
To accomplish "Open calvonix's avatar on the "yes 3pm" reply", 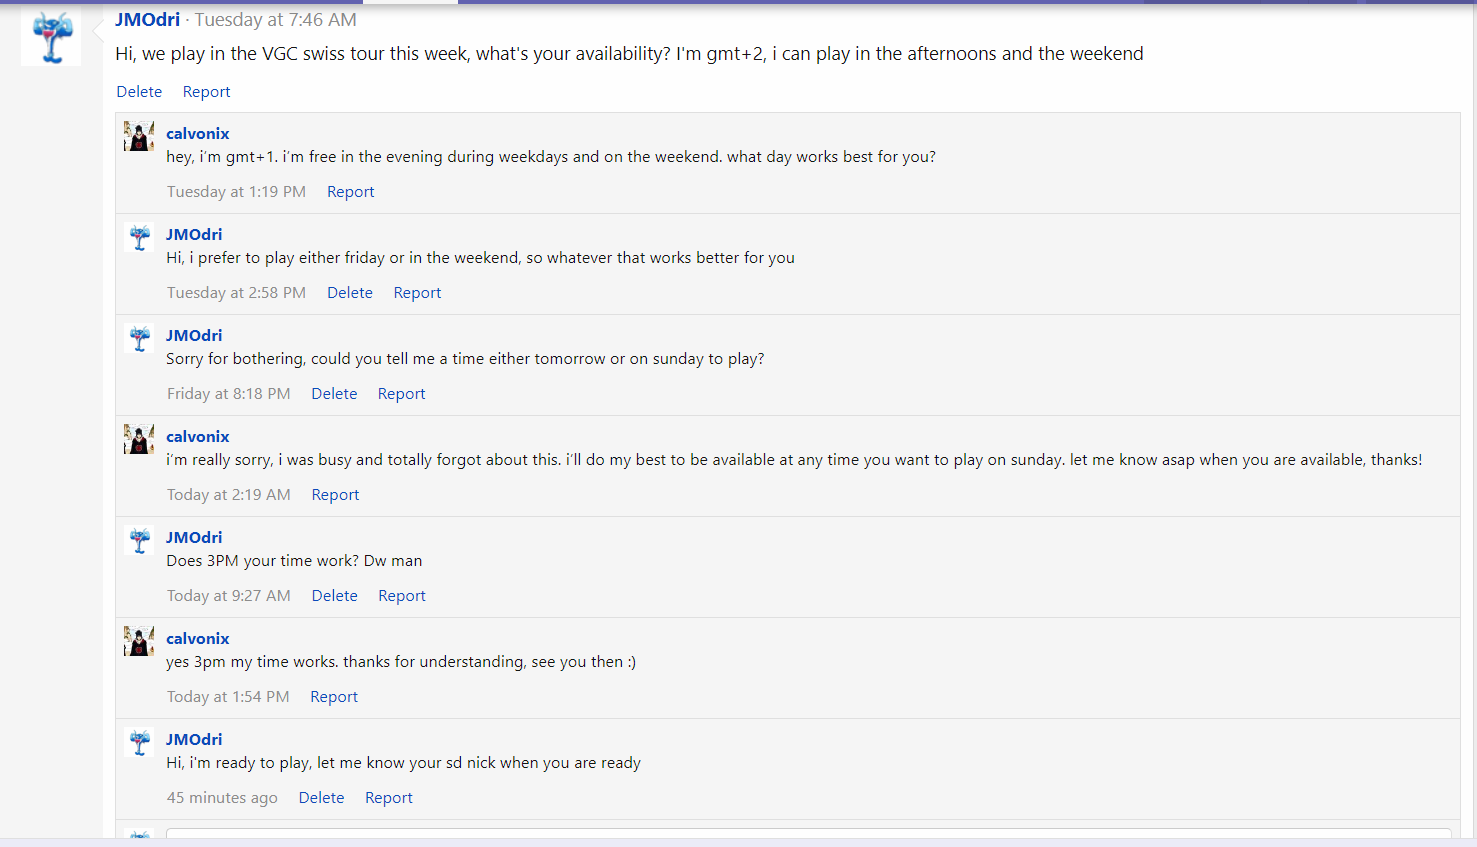I will 139,641.
